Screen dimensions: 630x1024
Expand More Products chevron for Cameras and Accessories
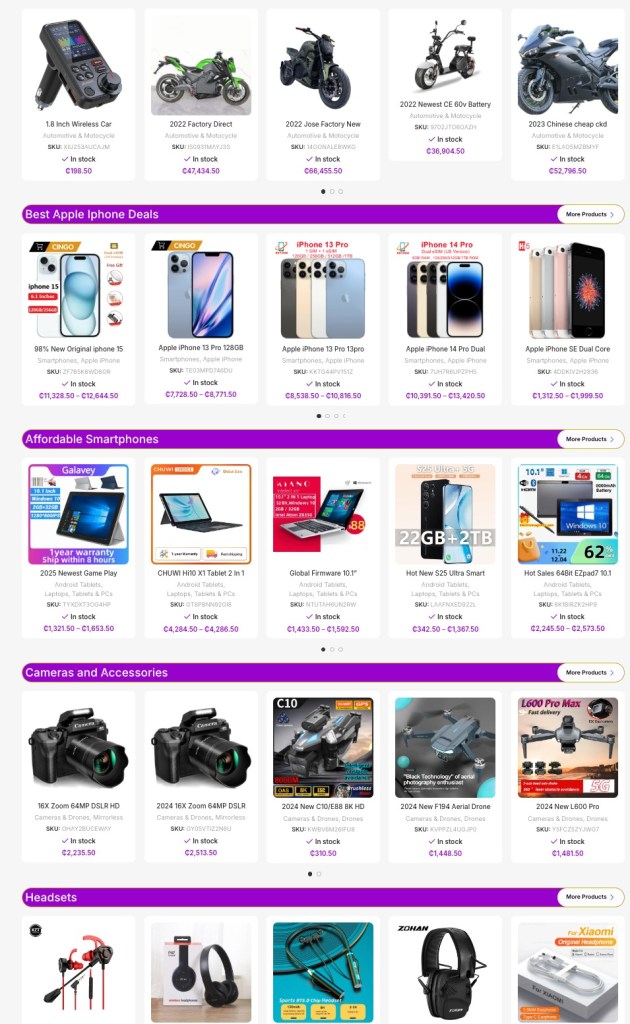(x=612, y=673)
